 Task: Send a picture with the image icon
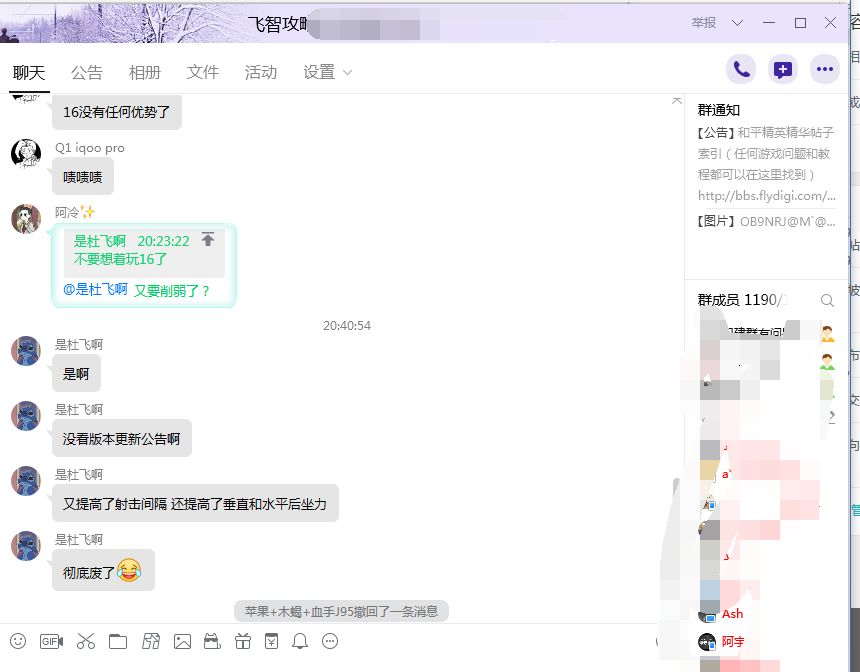182,641
